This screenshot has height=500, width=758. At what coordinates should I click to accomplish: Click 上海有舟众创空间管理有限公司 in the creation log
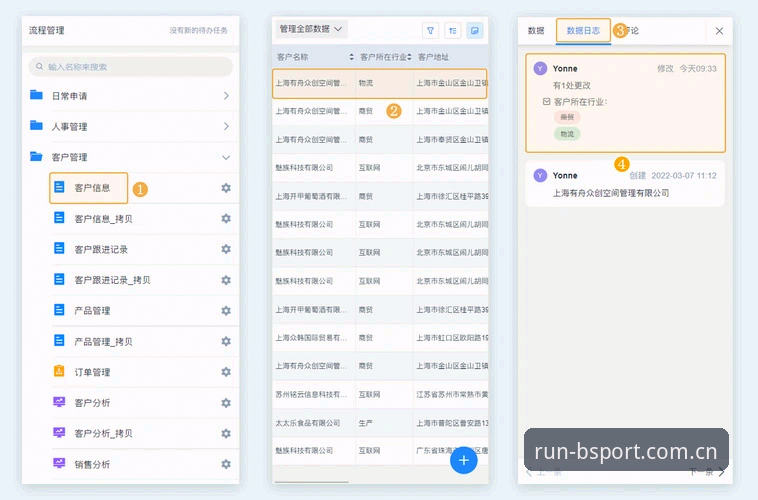point(611,193)
